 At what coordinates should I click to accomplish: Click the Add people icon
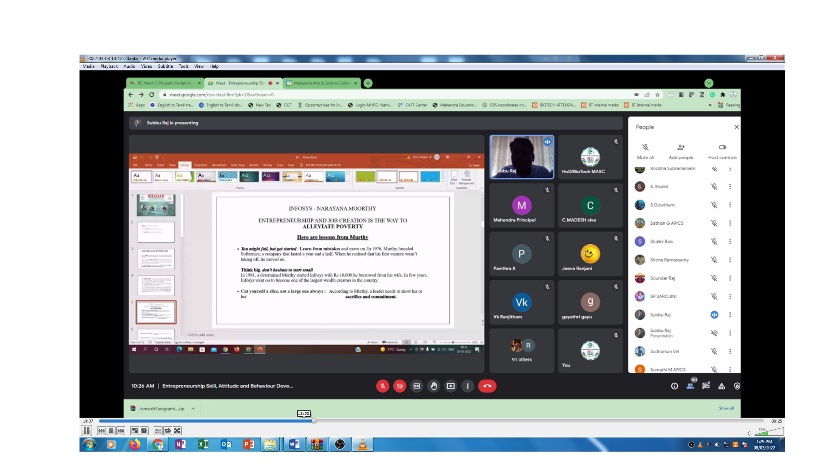coord(681,148)
